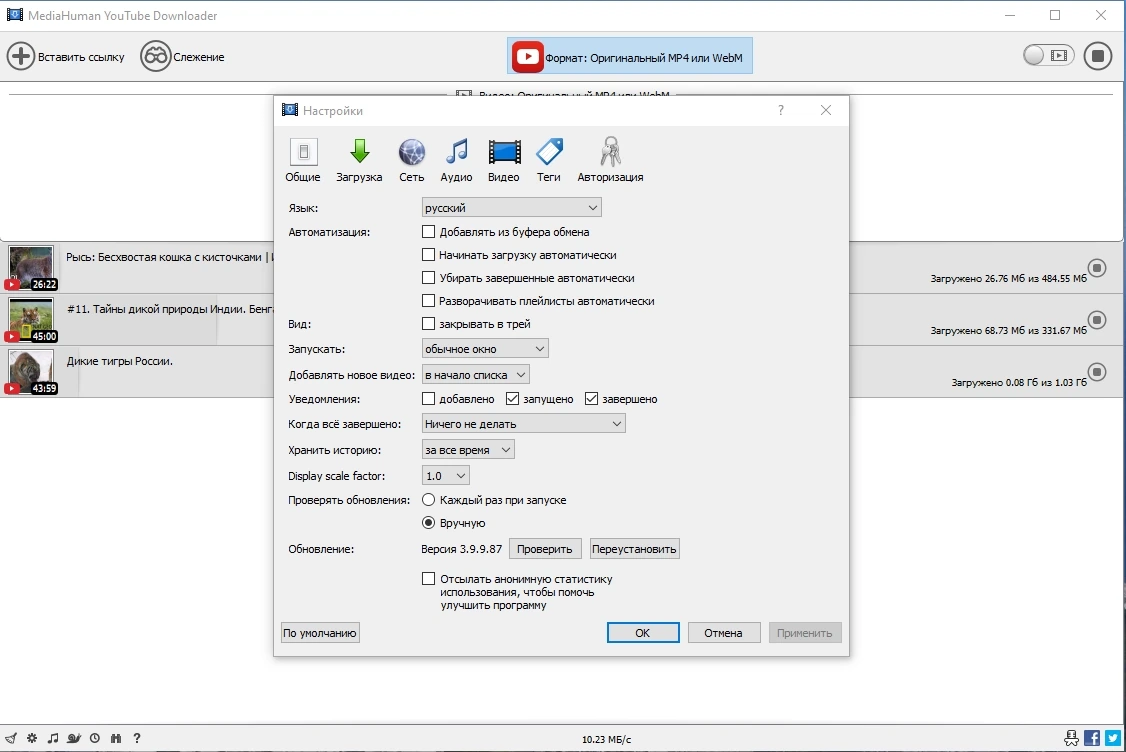
Task: Click Загружено 0.08 ГБ из 1.03 ГБ text
Action: (1019, 382)
